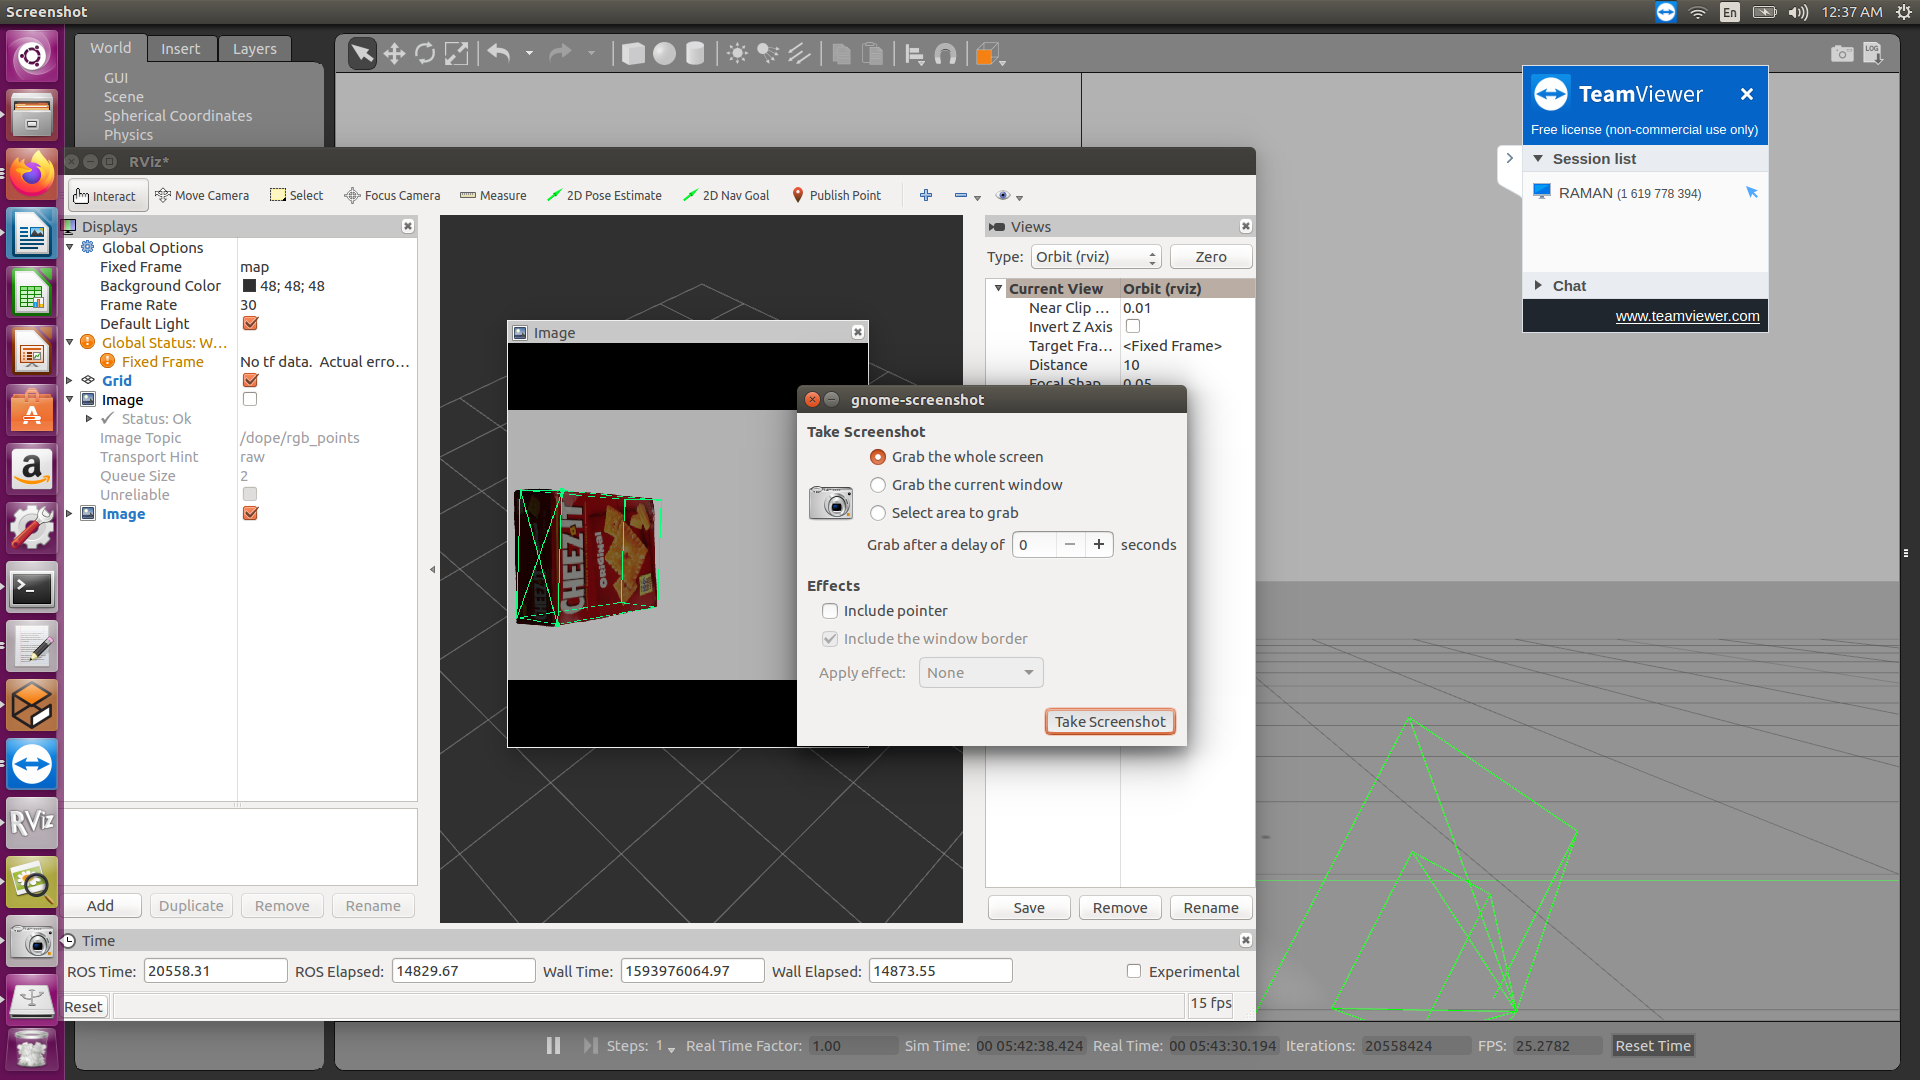Toggle the Grid display checkbox
The height and width of the screenshot is (1080, 1920).
point(250,380)
